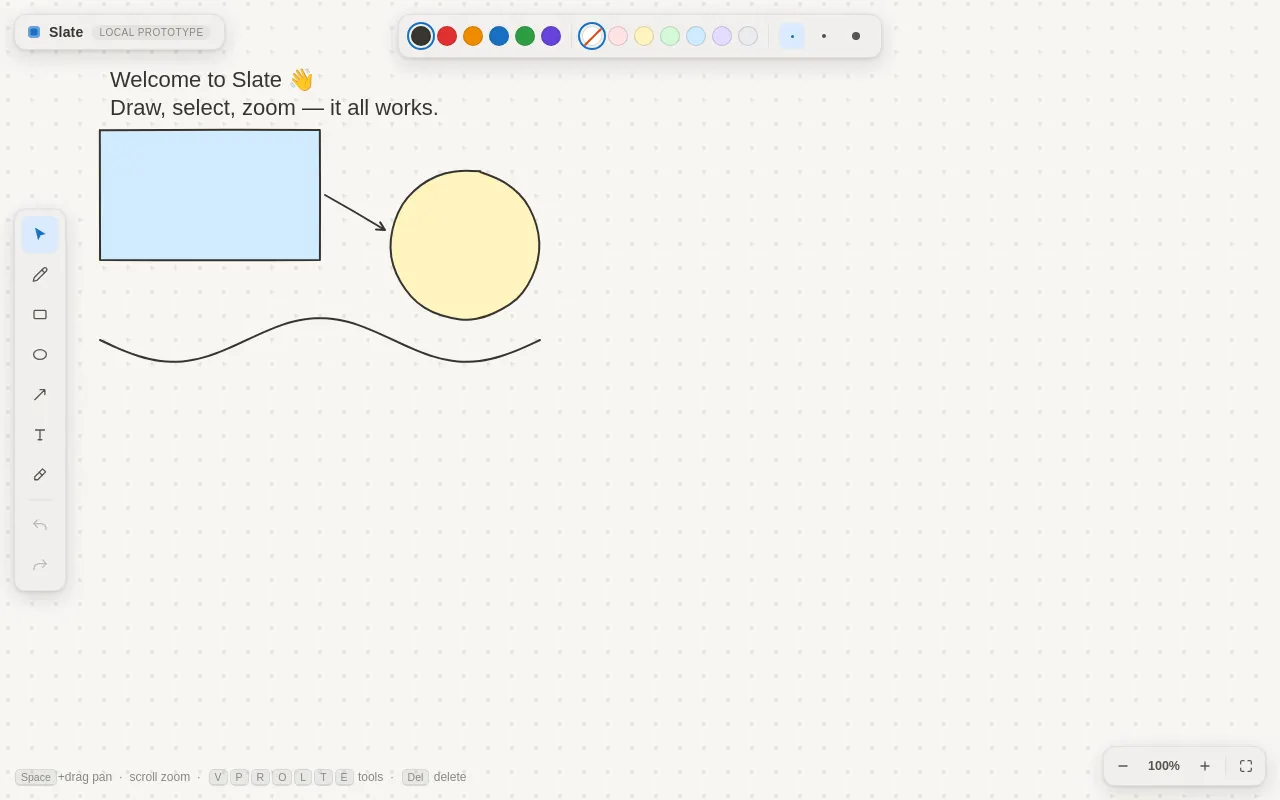Click the Space key hint
This screenshot has height=800, width=1280.
pyautogui.click(x=36, y=777)
